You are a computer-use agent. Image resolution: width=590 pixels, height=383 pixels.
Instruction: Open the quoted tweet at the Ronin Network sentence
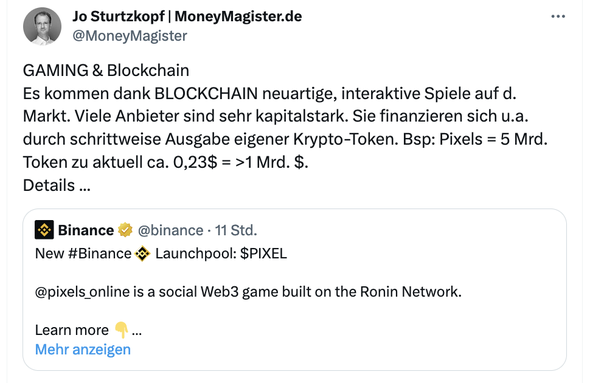(x=248, y=292)
